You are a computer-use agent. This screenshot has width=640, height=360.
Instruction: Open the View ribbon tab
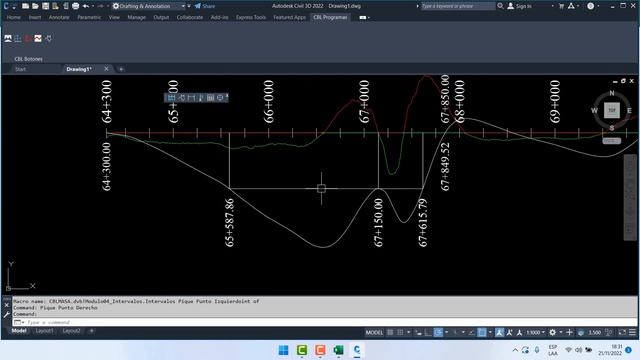(114, 18)
